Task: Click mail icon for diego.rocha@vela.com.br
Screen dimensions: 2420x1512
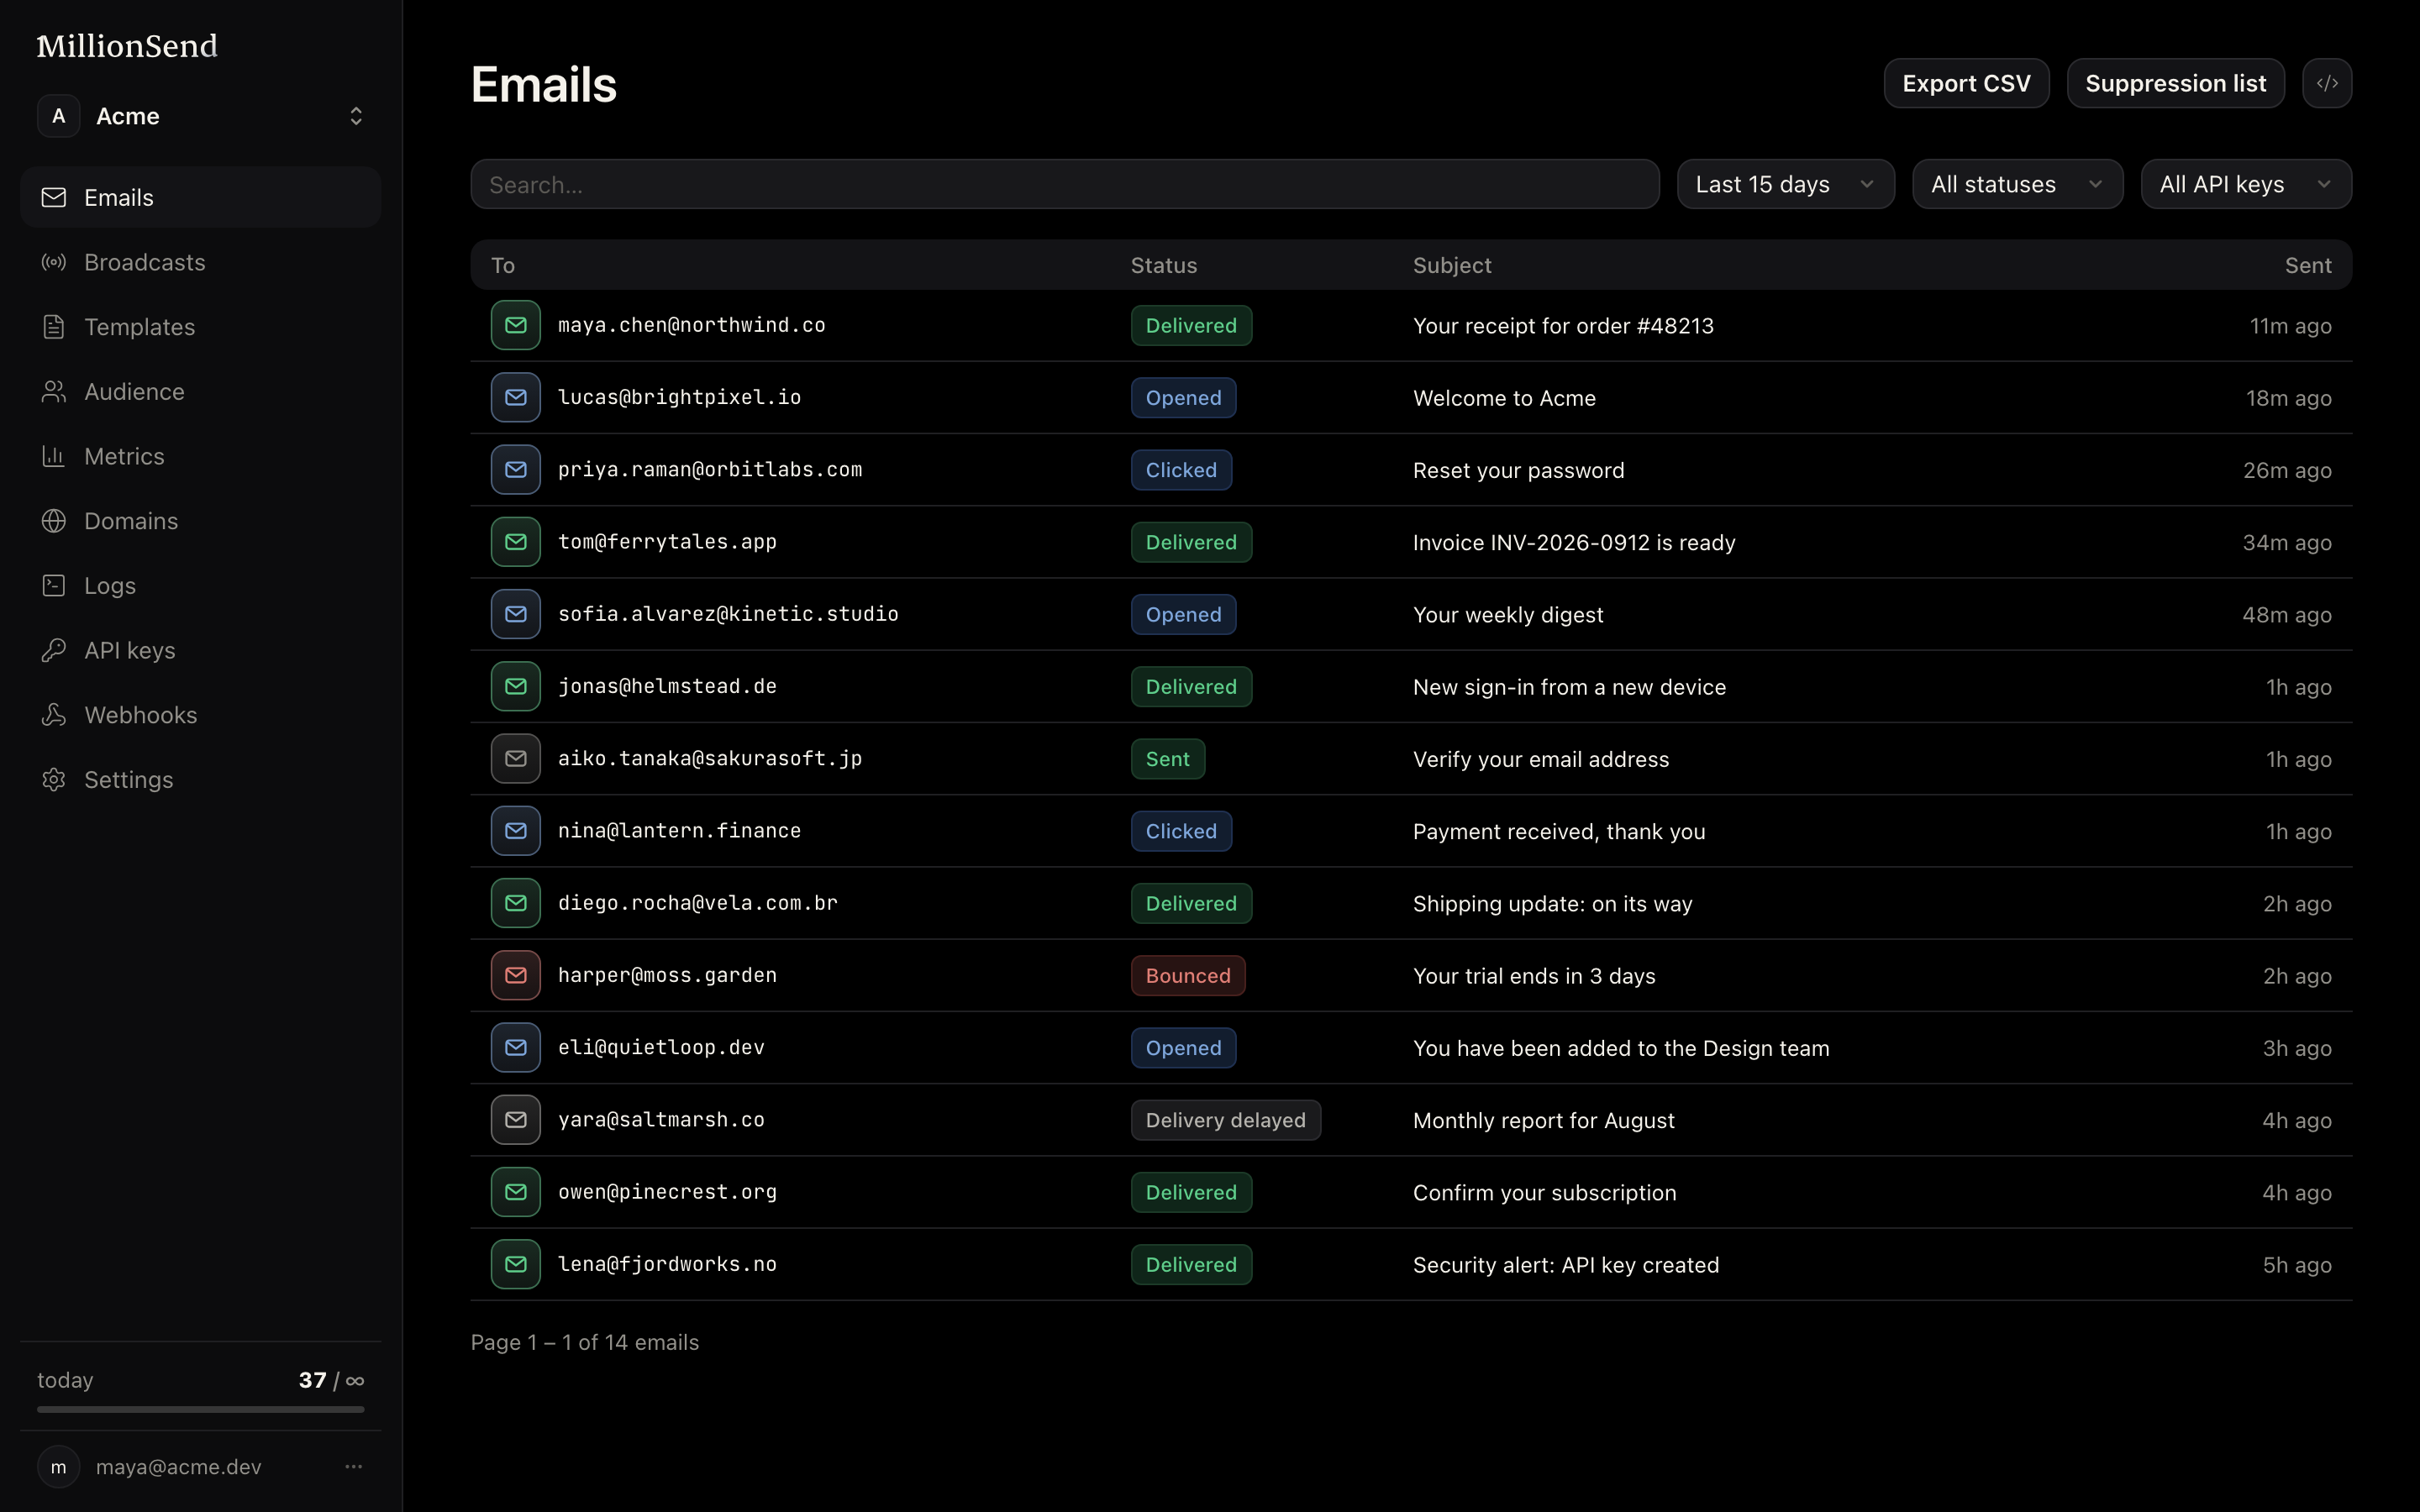Action: pyautogui.click(x=515, y=902)
